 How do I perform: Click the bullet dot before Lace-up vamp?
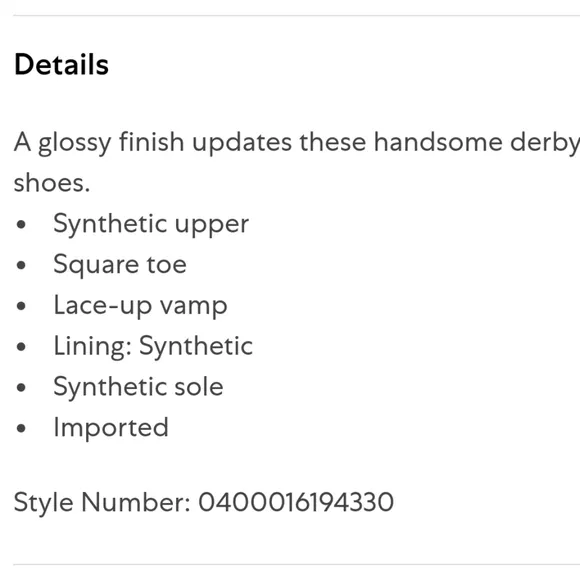pyautogui.click(x=21, y=306)
